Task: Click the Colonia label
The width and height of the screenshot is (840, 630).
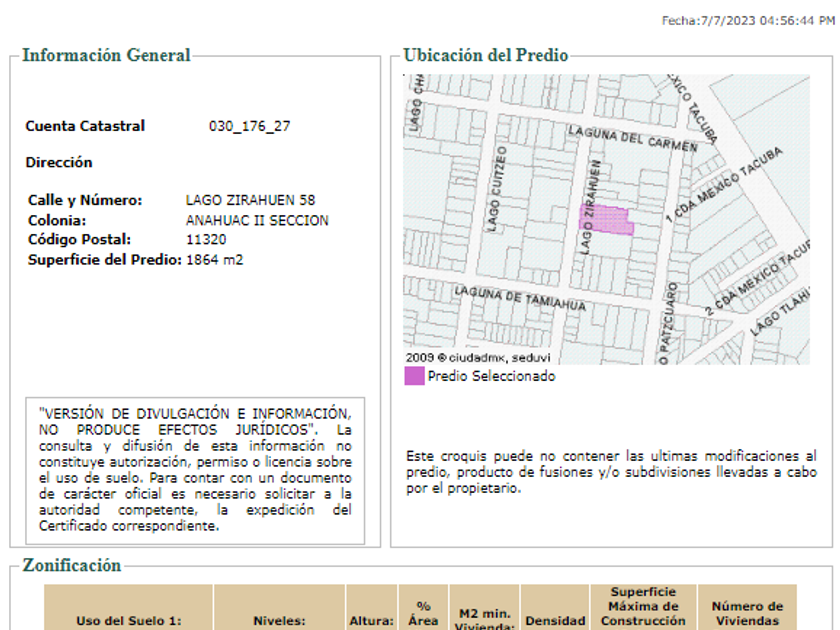Action: pos(57,220)
